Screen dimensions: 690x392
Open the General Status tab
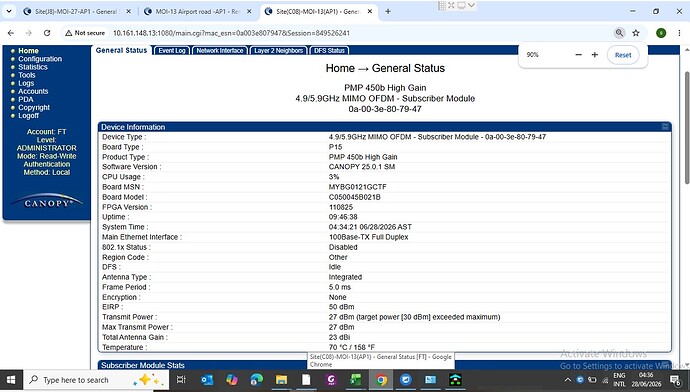(121, 50)
